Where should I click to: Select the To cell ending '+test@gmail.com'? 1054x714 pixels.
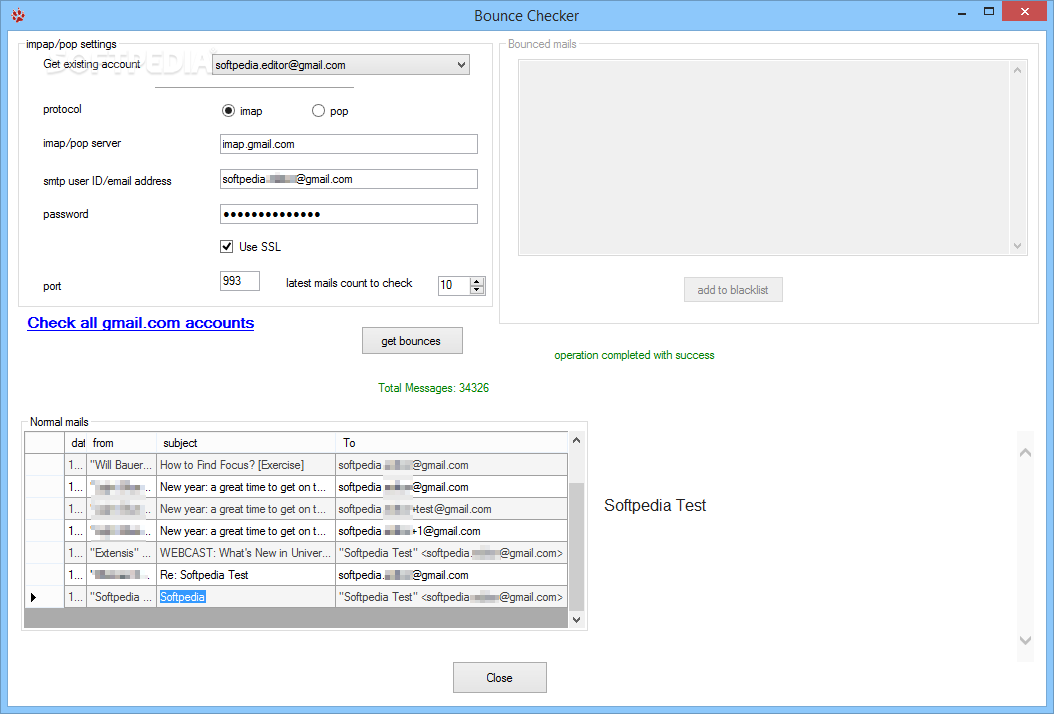(452, 509)
